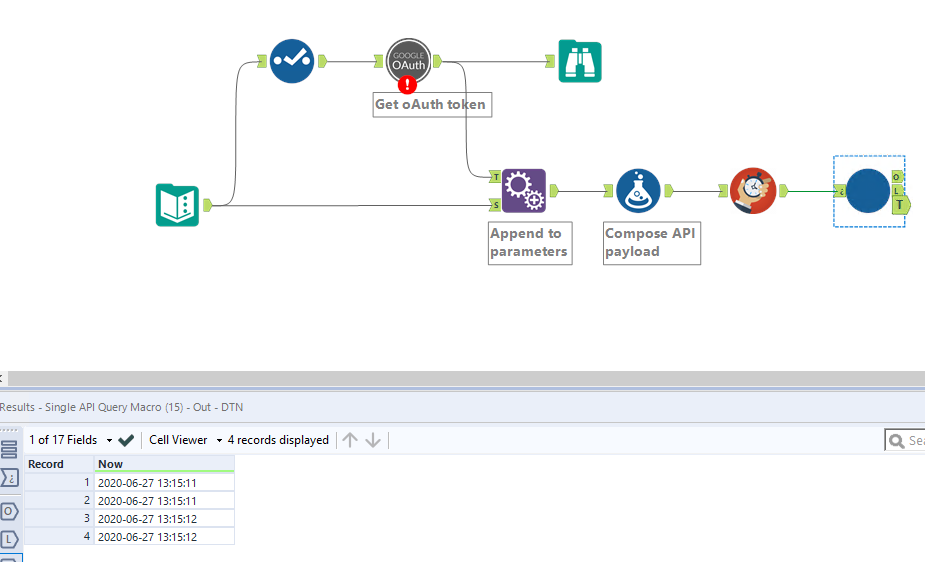Click output anchor of Text Input tool
Viewport: 925px width, 562px height.
(x=208, y=205)
